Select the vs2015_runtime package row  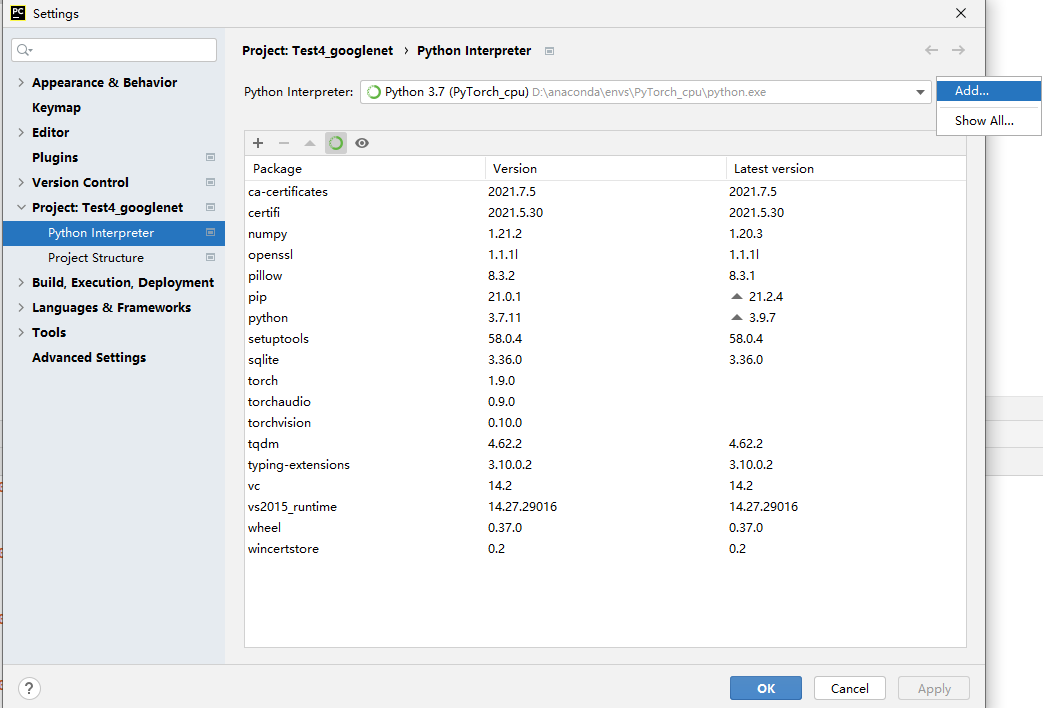(x=605, y=506)
